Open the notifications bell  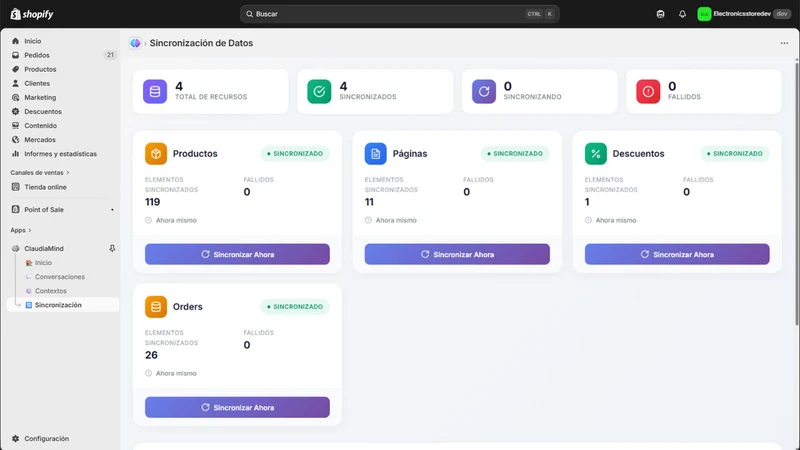coord(682,14)
